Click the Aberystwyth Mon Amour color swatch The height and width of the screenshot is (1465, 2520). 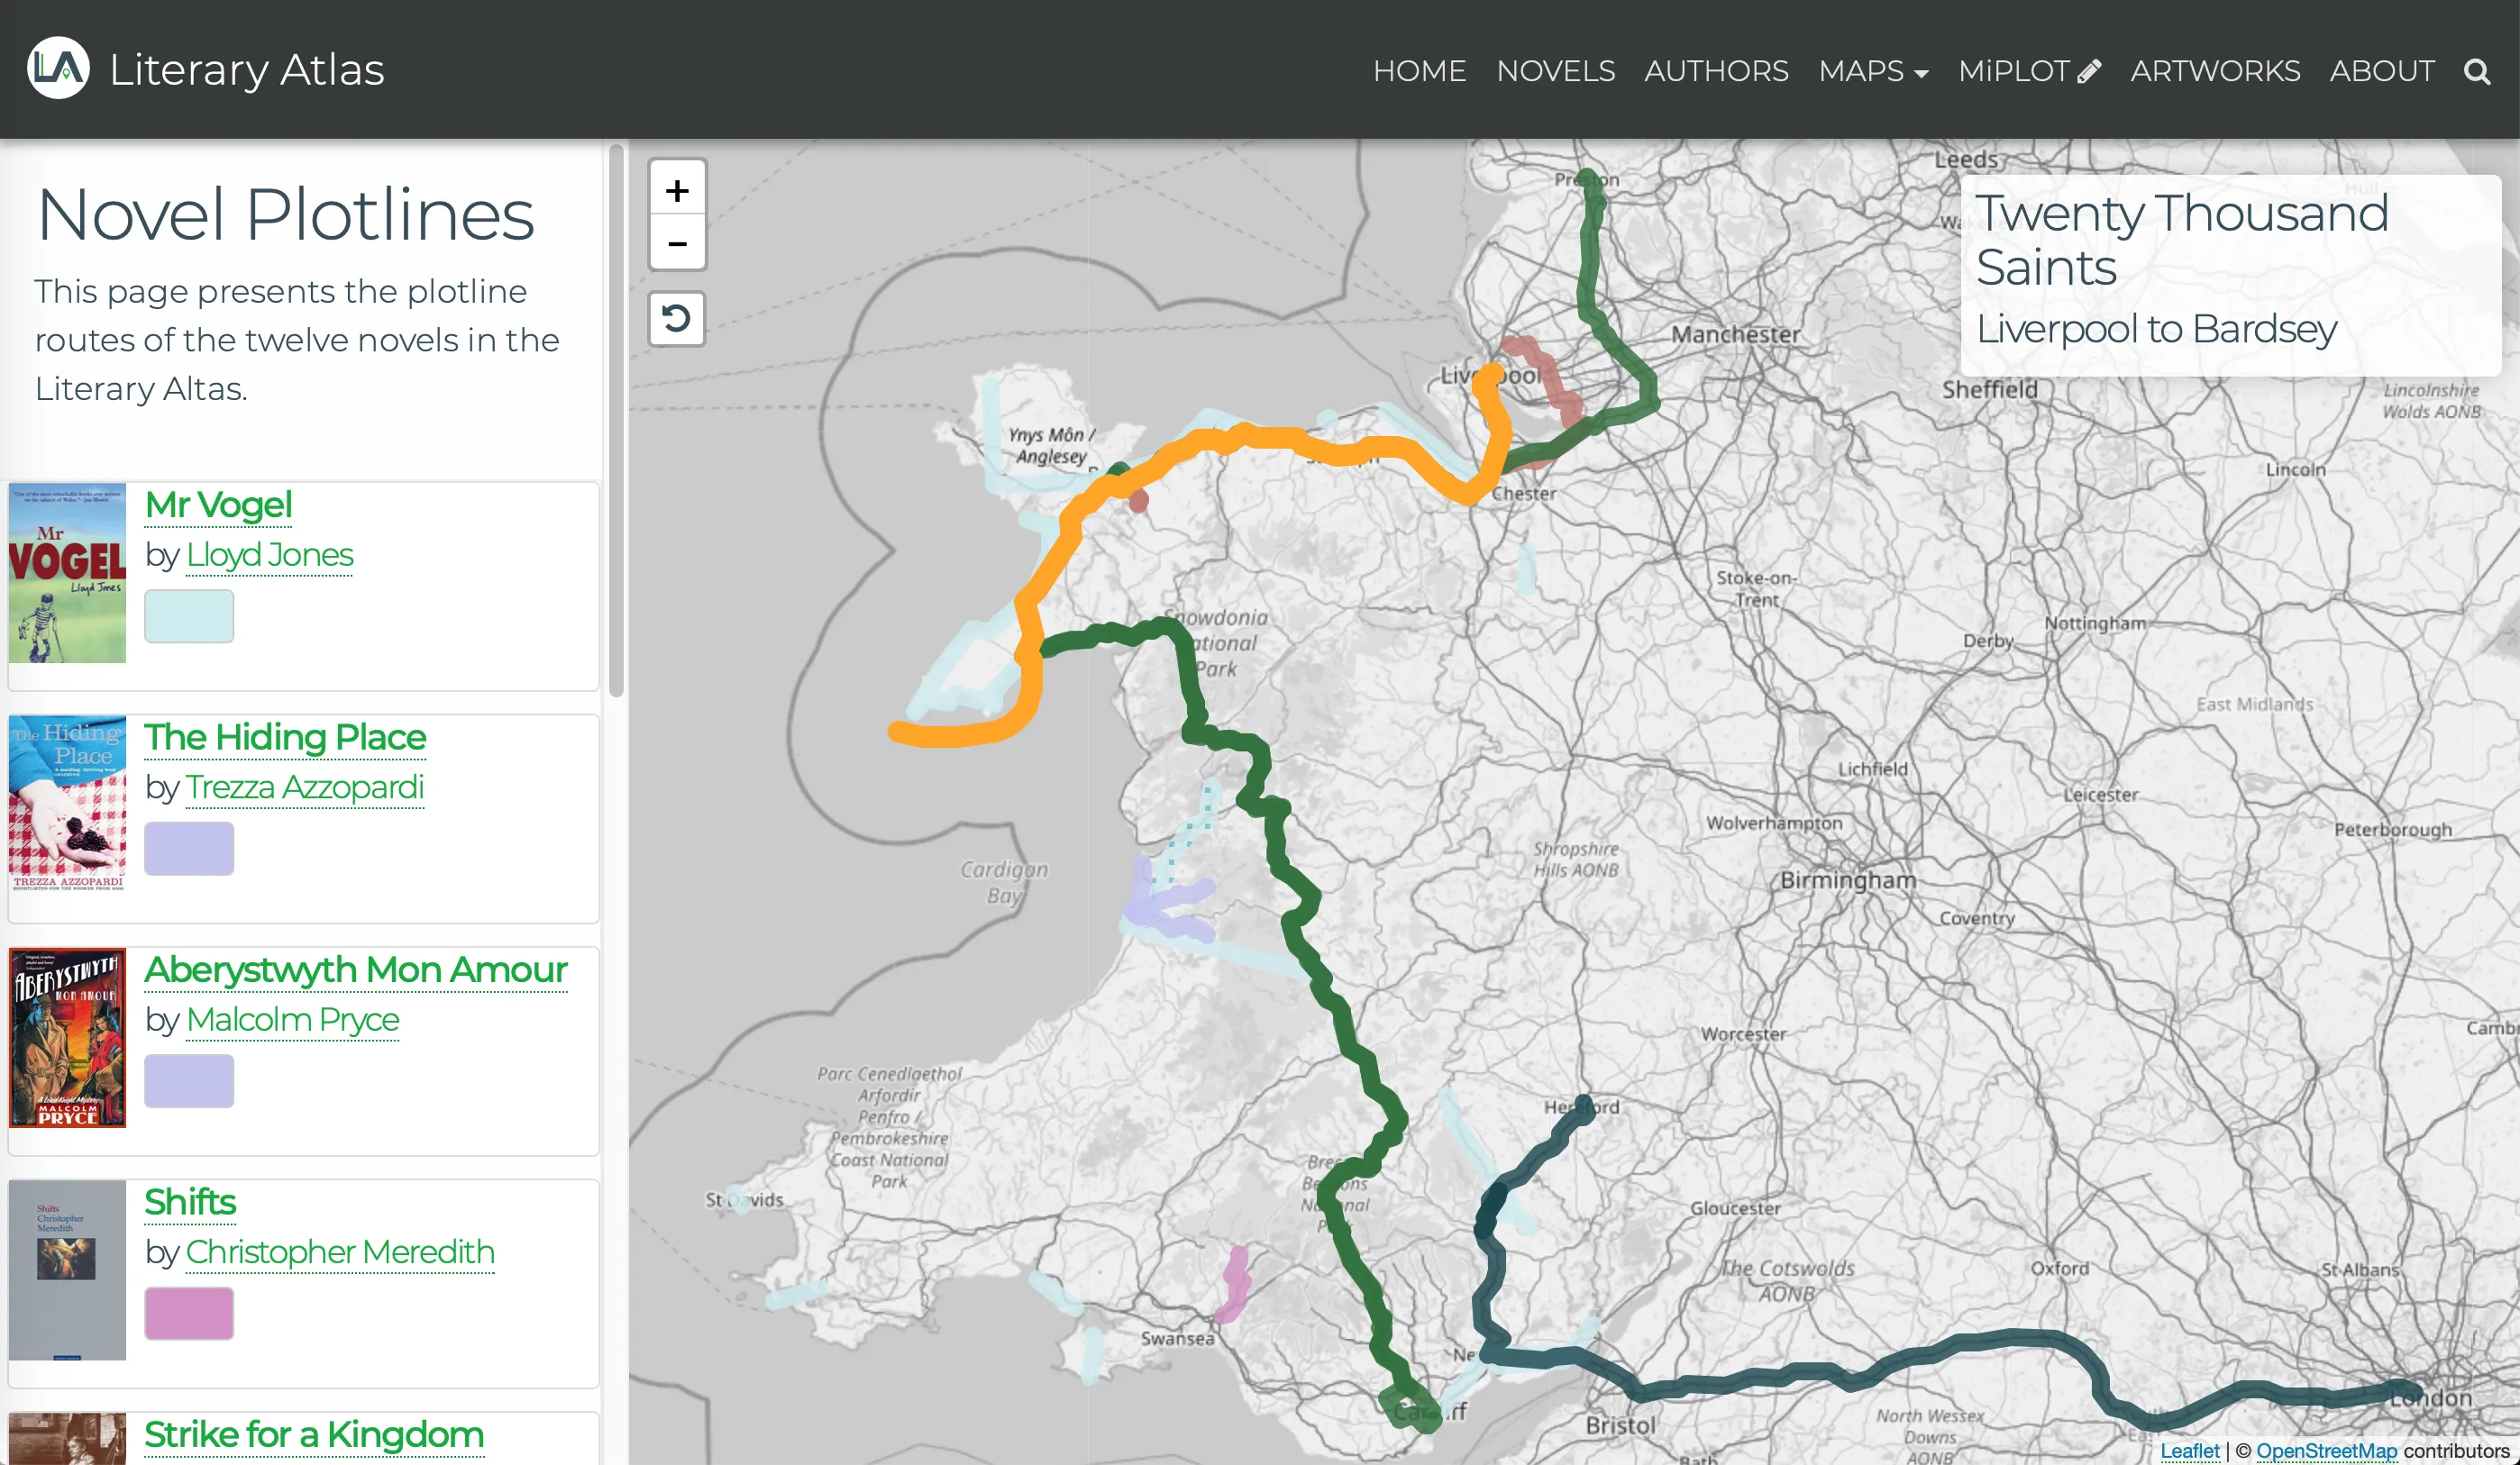click(188, 1079)
